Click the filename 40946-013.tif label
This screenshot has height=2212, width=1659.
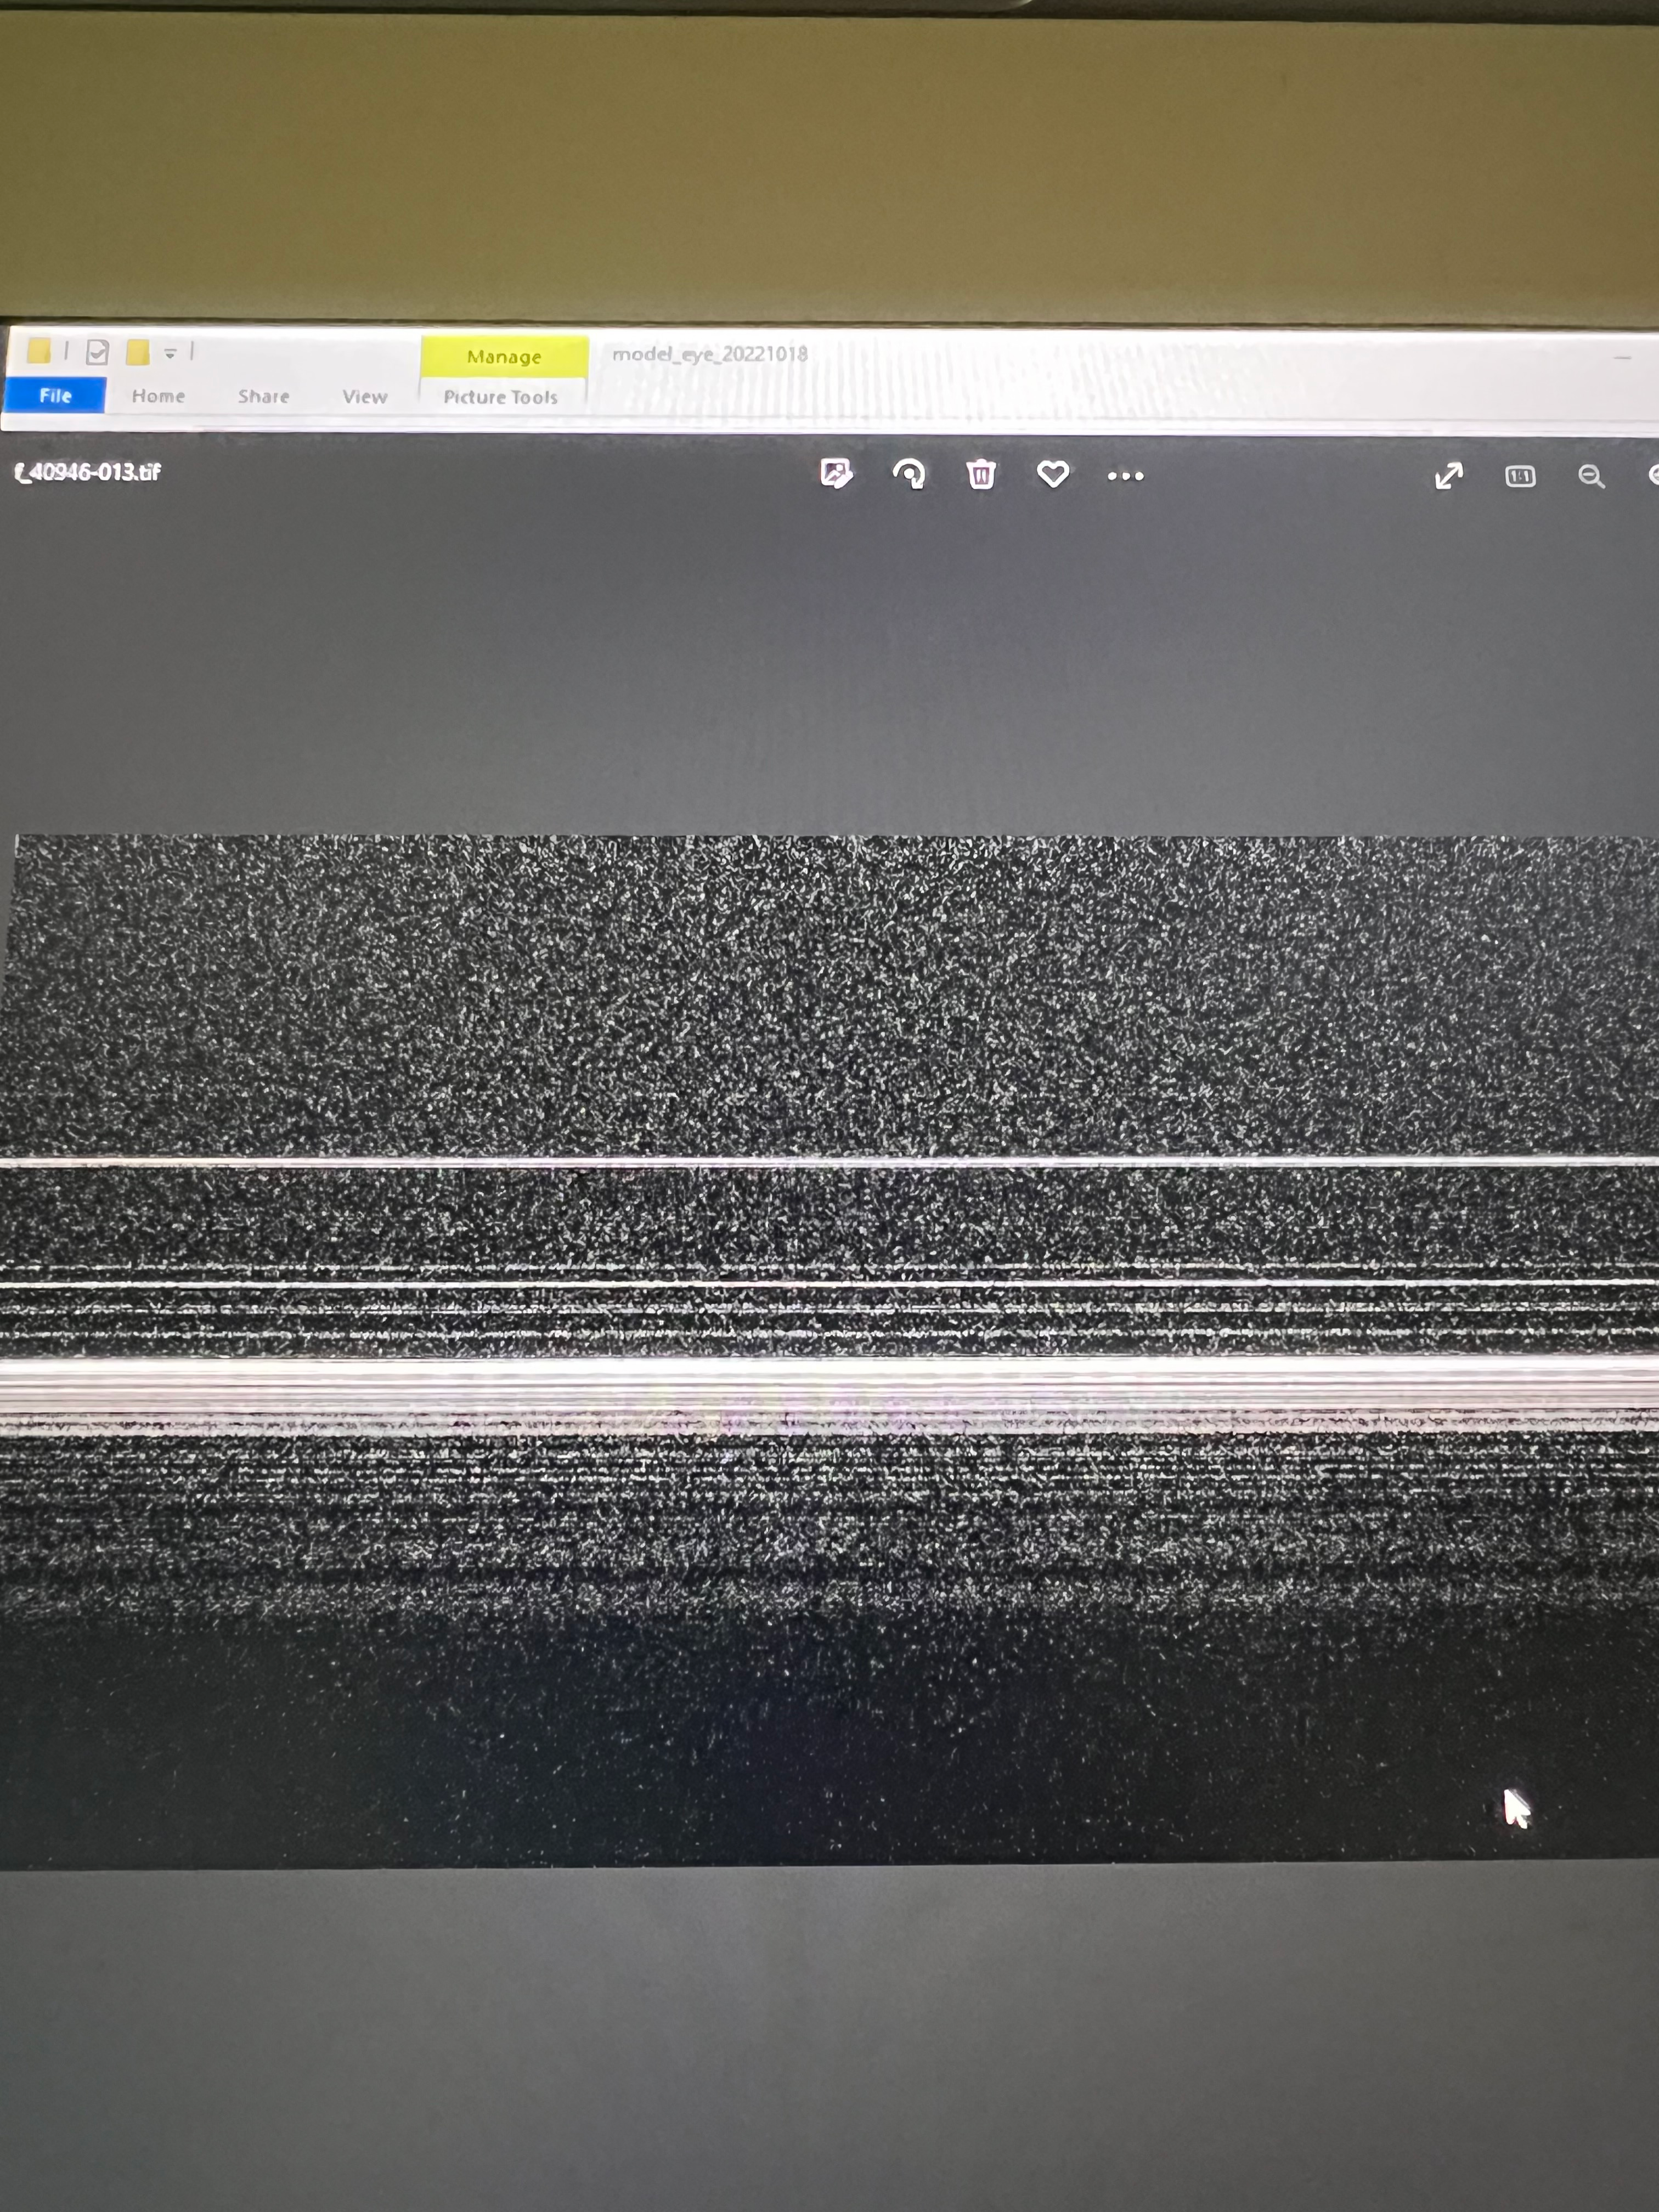88,472
